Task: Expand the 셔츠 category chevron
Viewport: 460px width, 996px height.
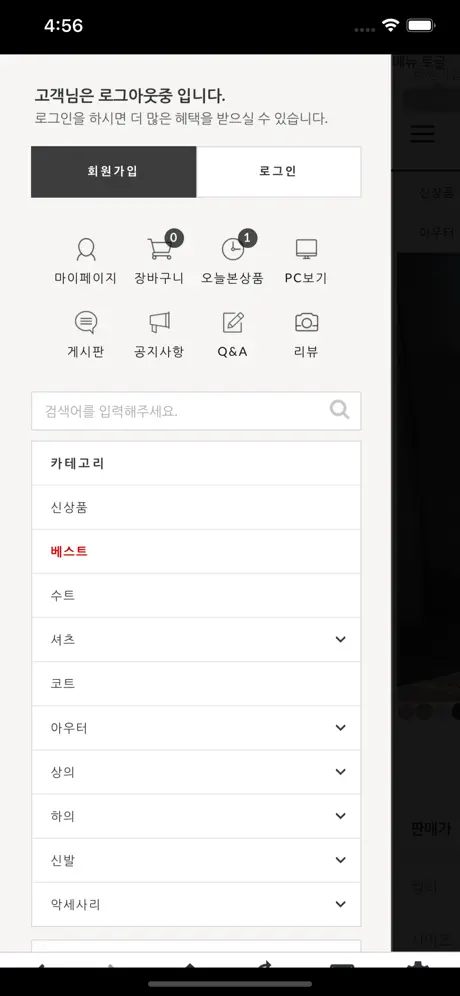Action: (x=341, y=640)
